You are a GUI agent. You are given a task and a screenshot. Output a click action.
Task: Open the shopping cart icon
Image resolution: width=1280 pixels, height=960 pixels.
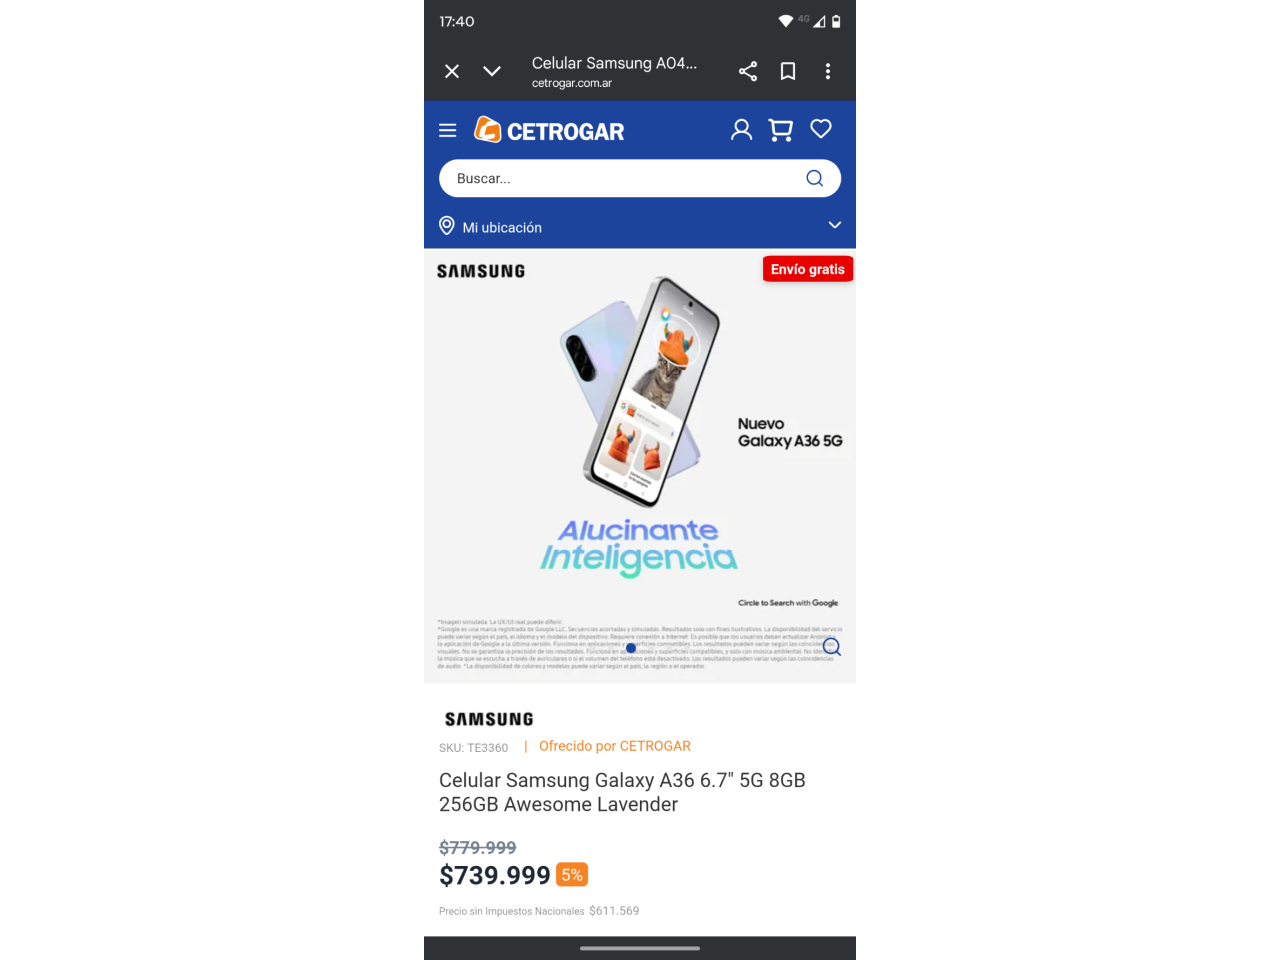click(781, 130)
